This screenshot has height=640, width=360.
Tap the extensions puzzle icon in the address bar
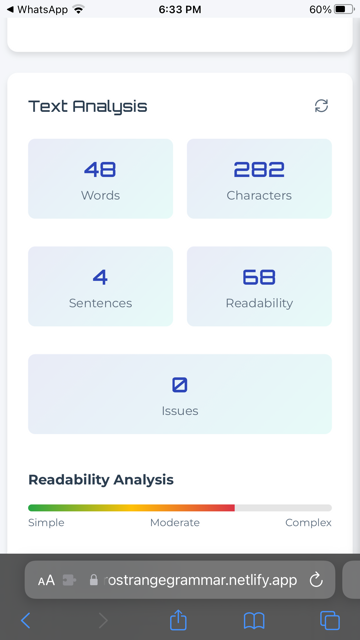point(69,580)
